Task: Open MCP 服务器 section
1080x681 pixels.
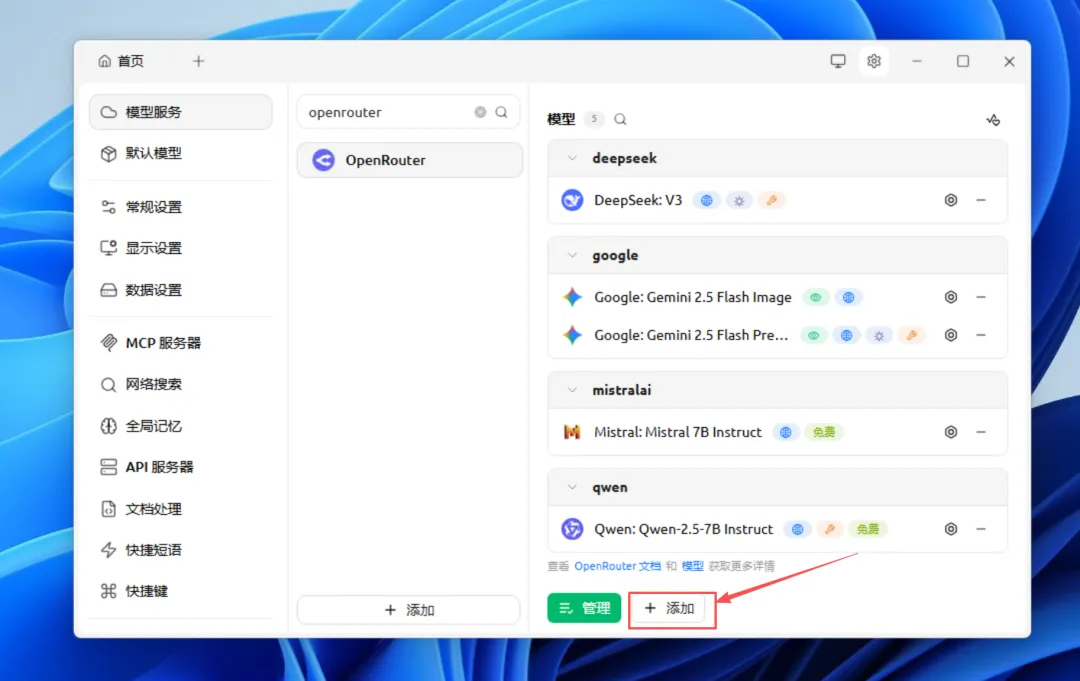Action: tap(180, 342)
